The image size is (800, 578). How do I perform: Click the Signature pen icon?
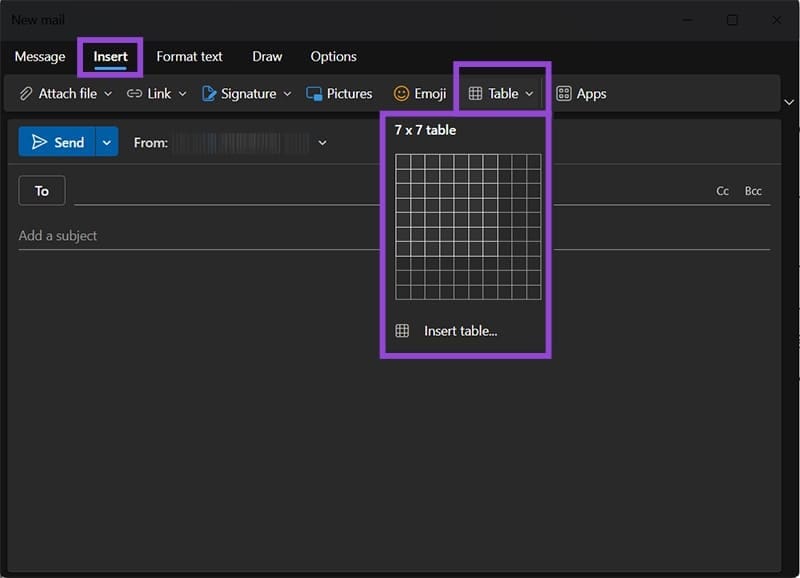coord(209,94)
